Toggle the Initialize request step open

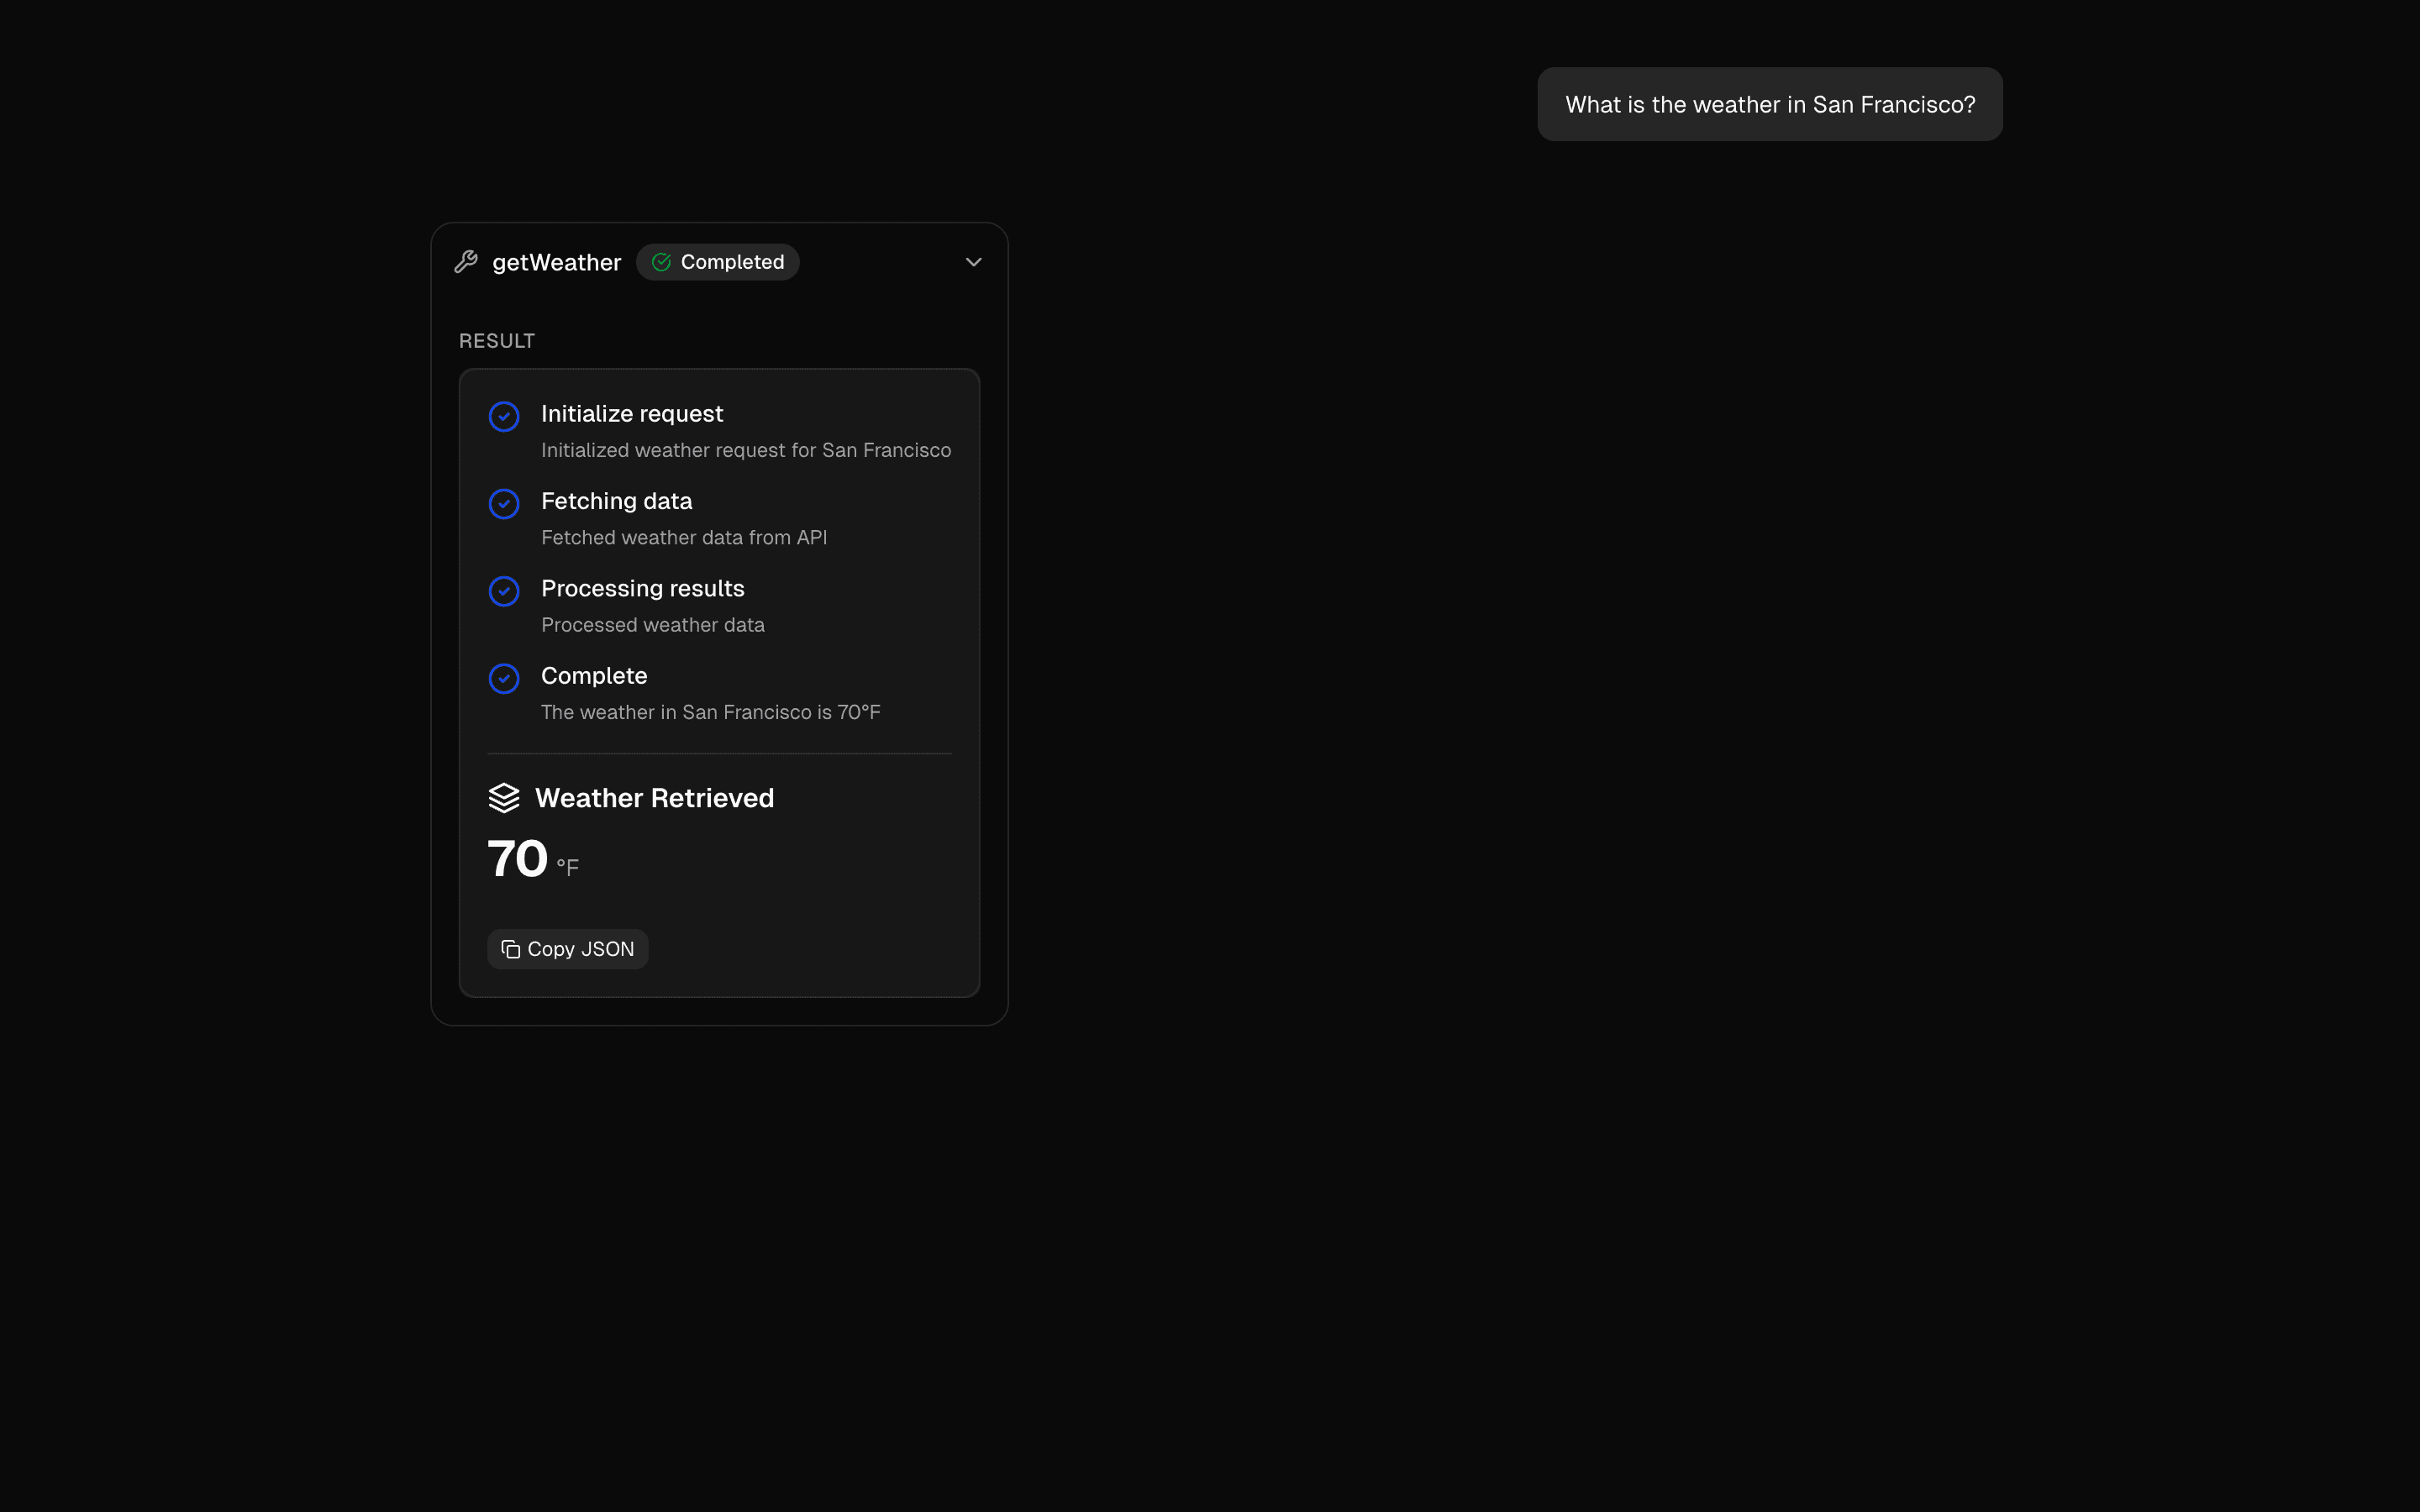click(x=632, y=413)
